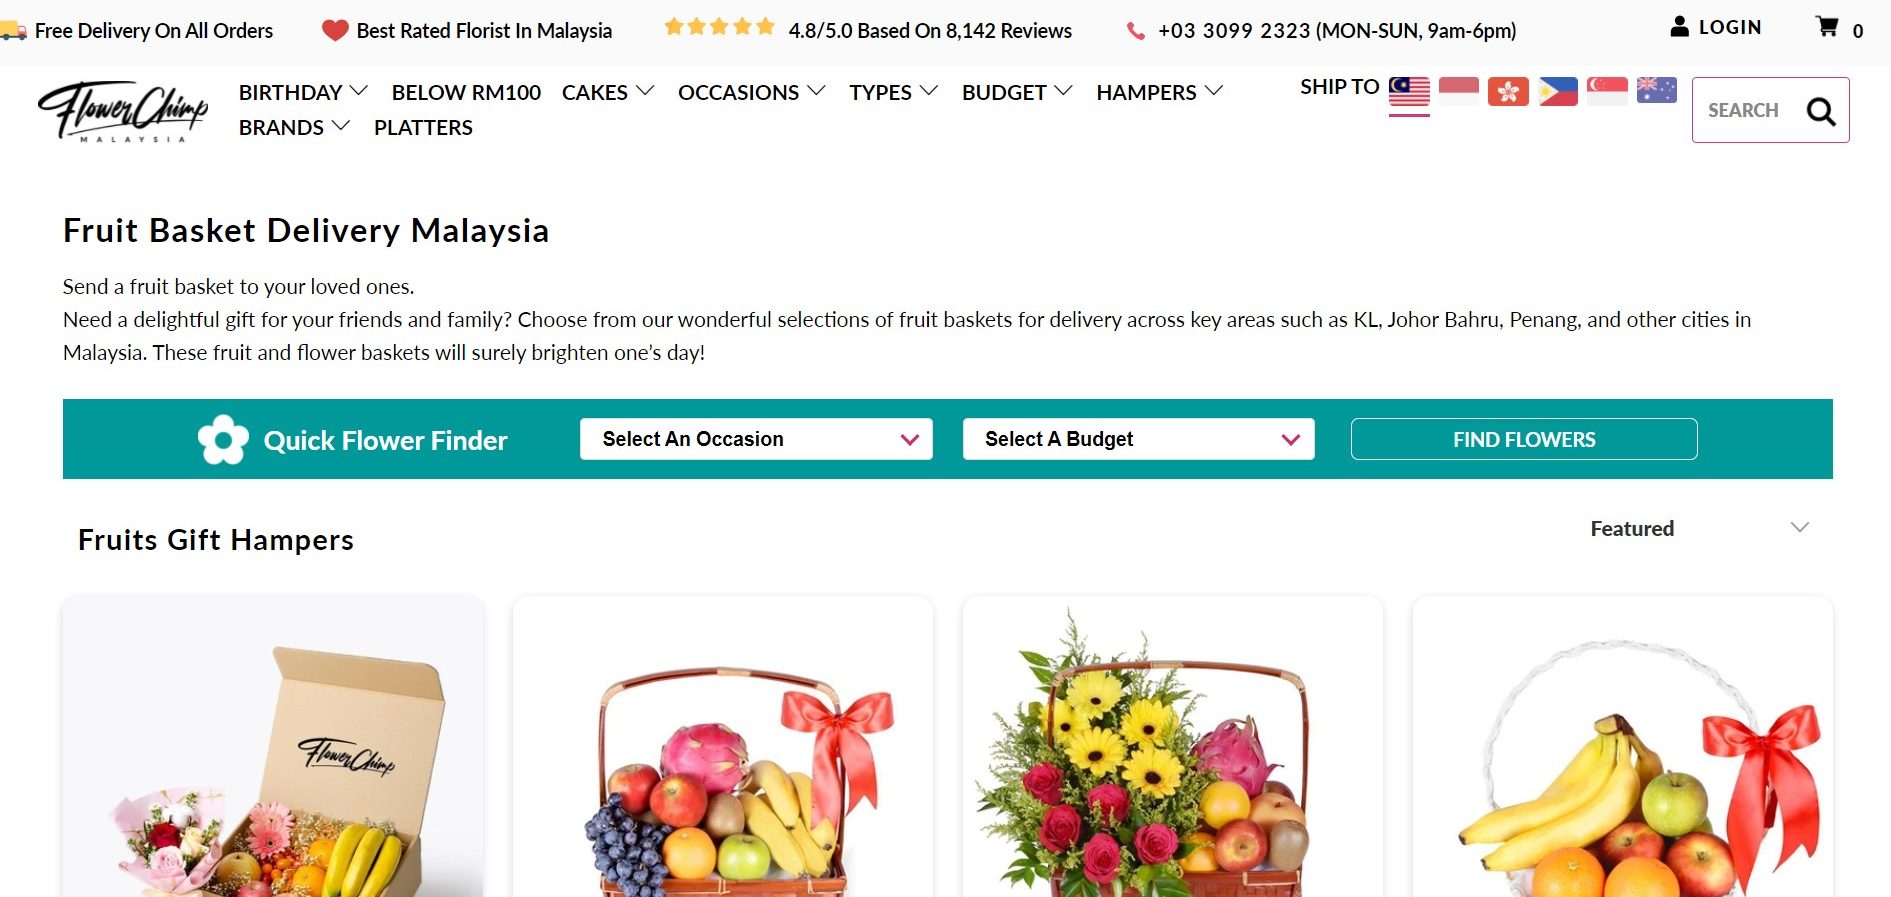Expand the Birthday menu
The image size is (1891, 897).
point(303,92)
